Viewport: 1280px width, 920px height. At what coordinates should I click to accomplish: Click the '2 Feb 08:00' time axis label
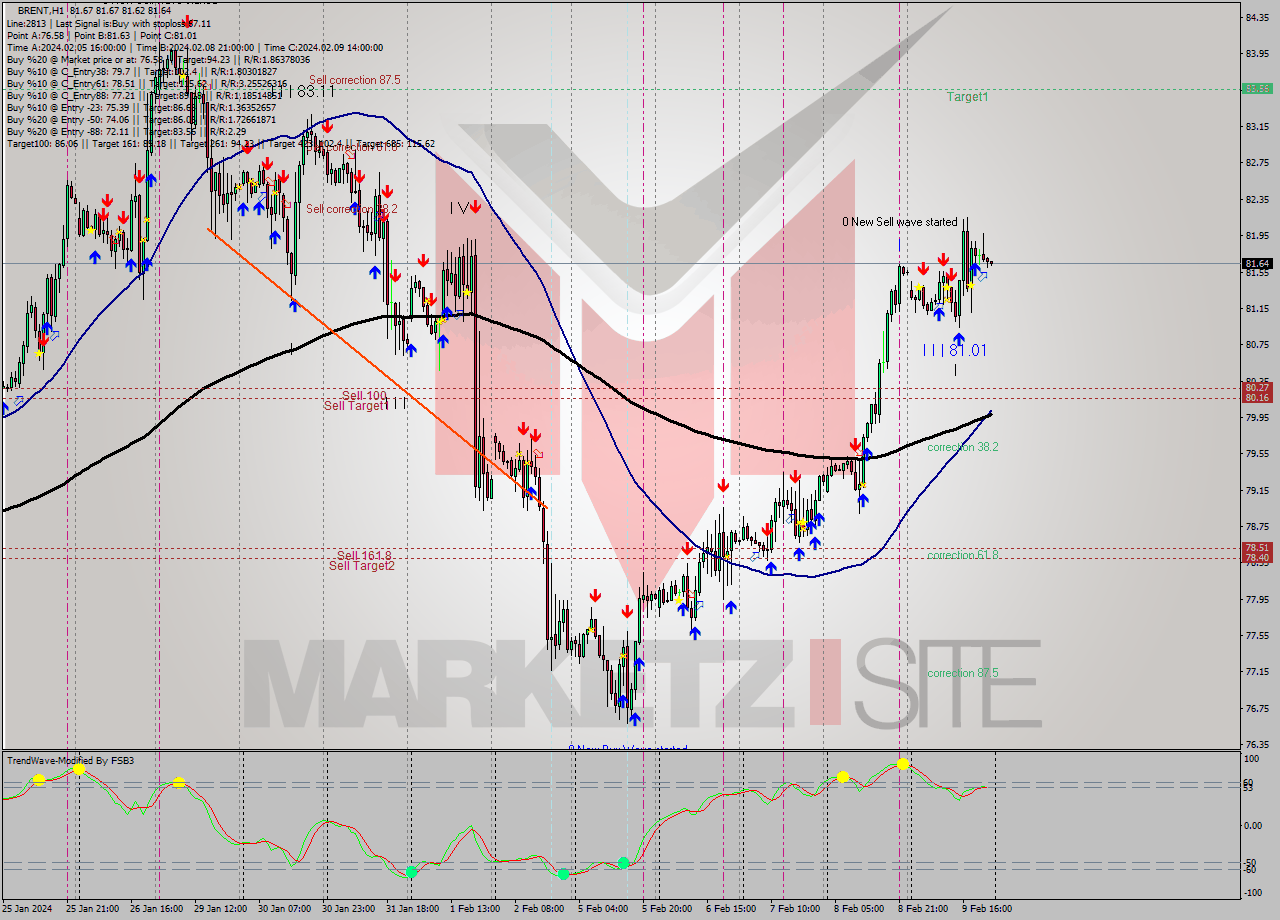pyautogui.click(x=538, y=909)
